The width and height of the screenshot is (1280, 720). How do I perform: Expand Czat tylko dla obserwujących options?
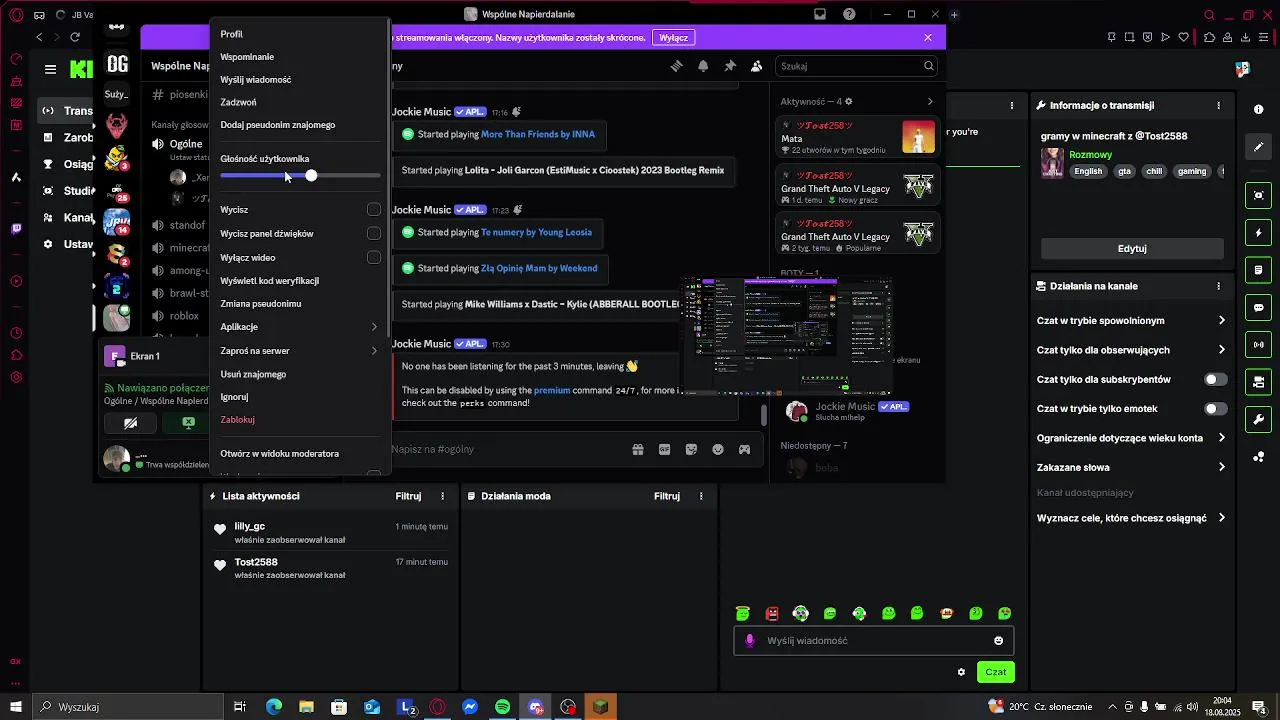pyautogui.click(x=1221, y=350)
